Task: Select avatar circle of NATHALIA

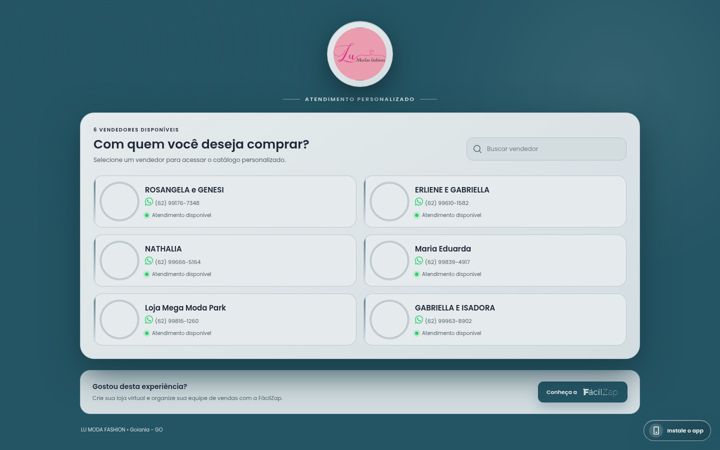Action: point(119,260)
